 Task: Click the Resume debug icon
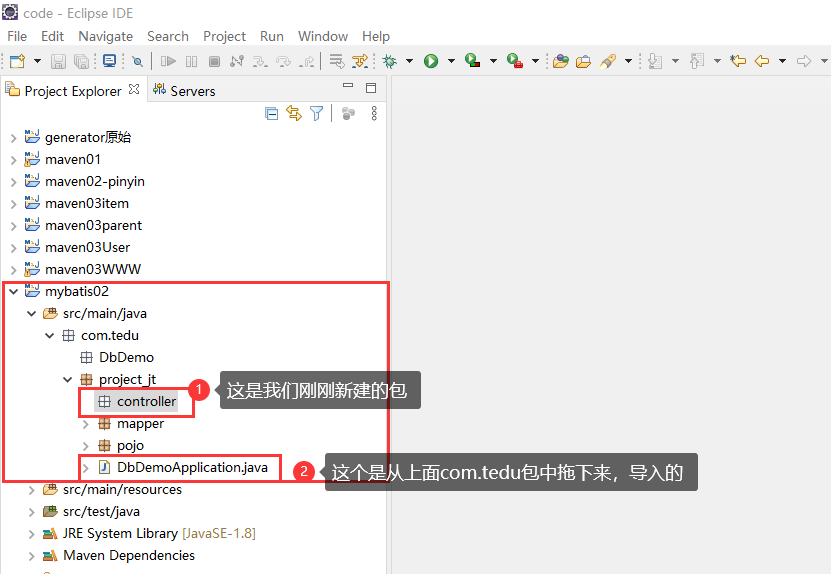tap(169, 61)
